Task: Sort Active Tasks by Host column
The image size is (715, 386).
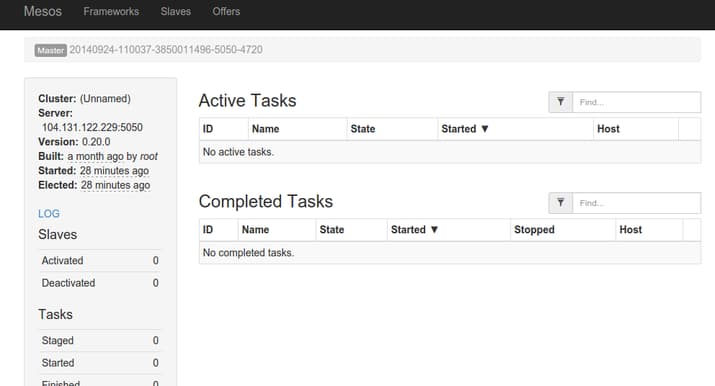Action: [x=608, y=129]
